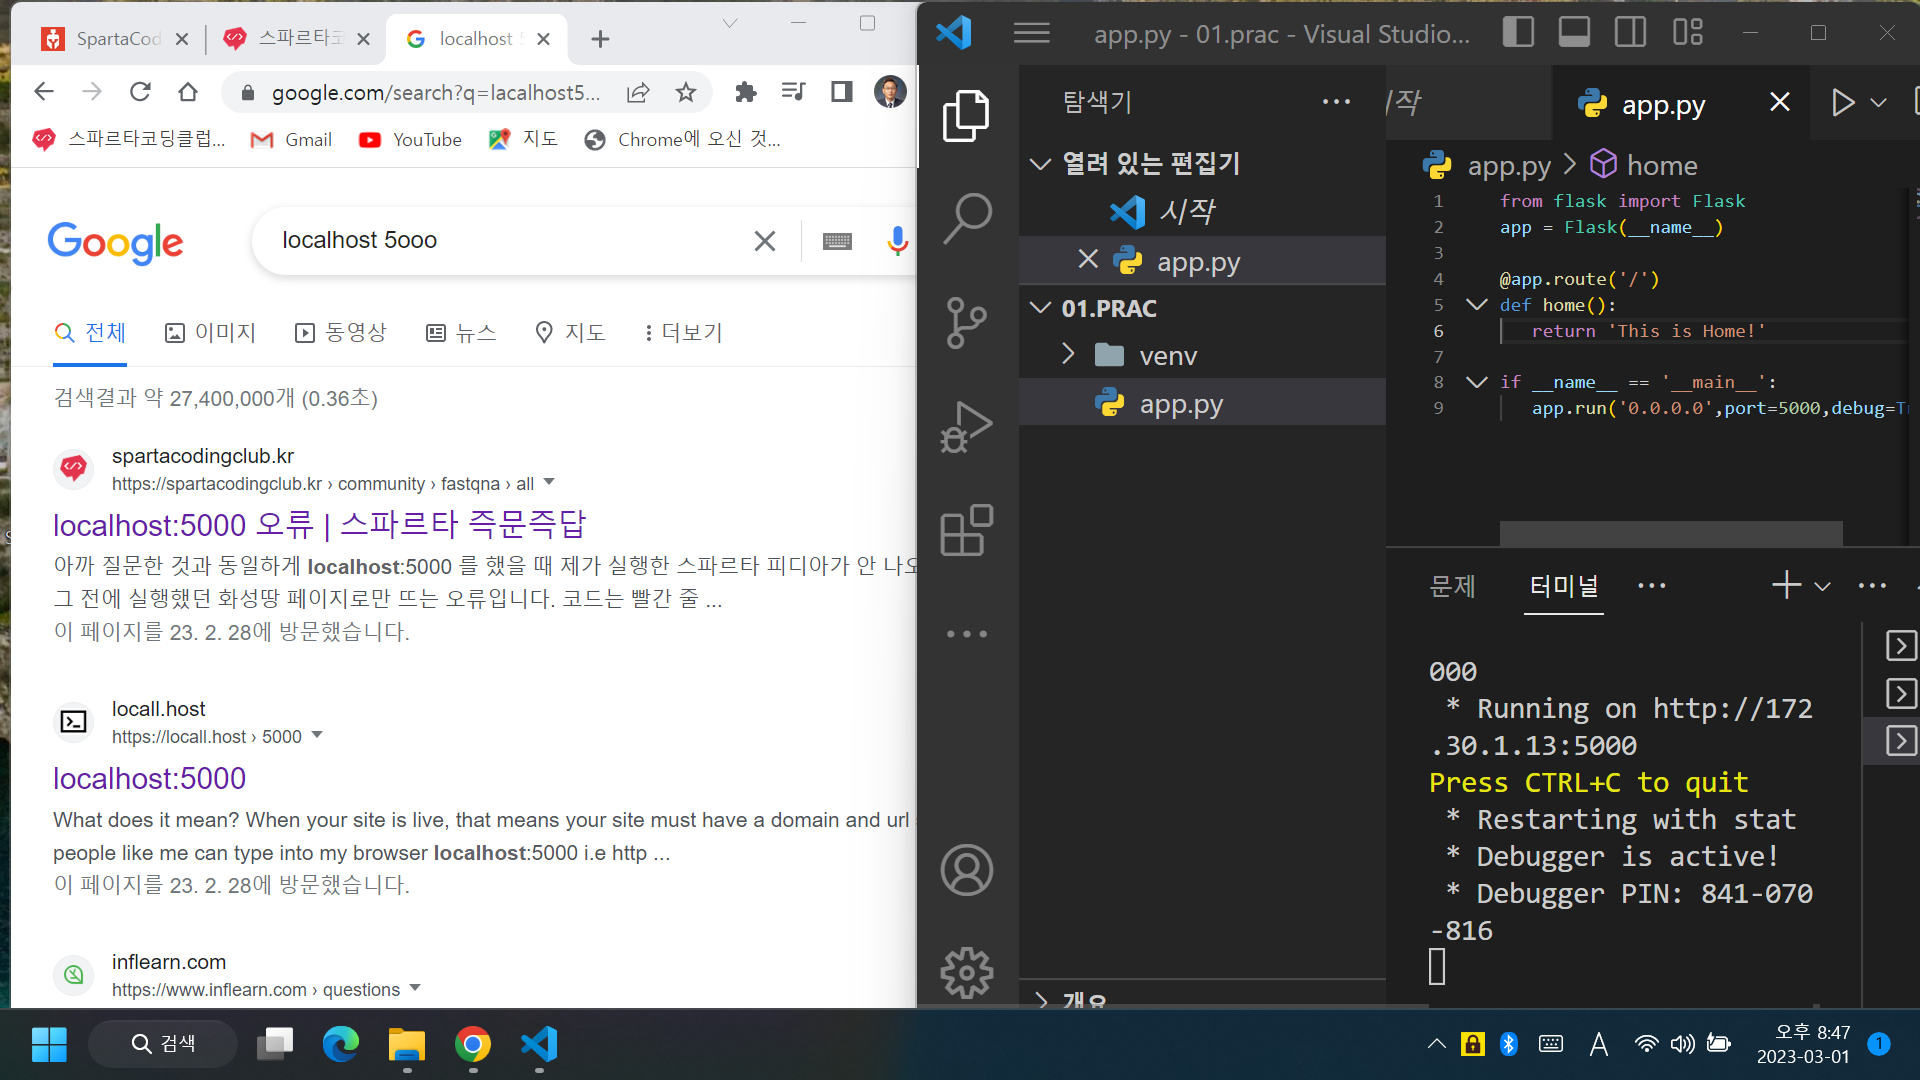Select the second terminal instance in list

point(1901,693)
